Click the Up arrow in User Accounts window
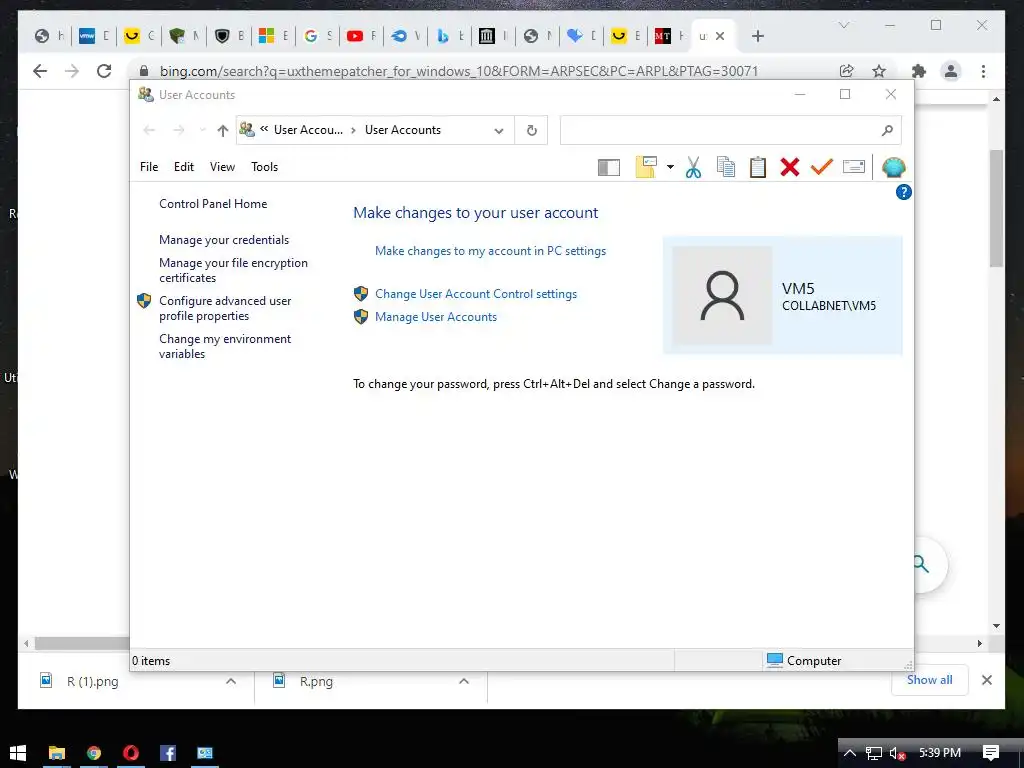Viewport: 1024px width, 768px height. click(x=223, y=131)
